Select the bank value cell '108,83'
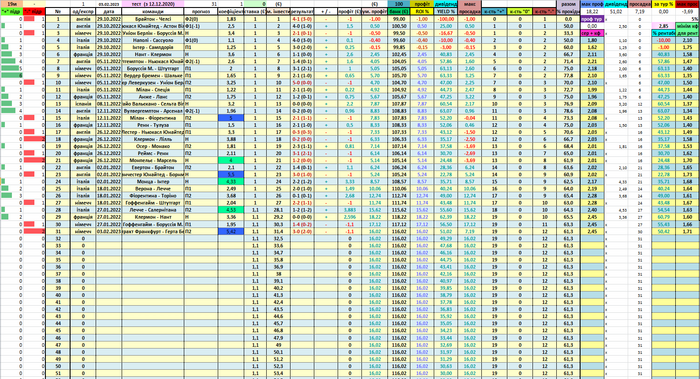 (x=399, y=111)
